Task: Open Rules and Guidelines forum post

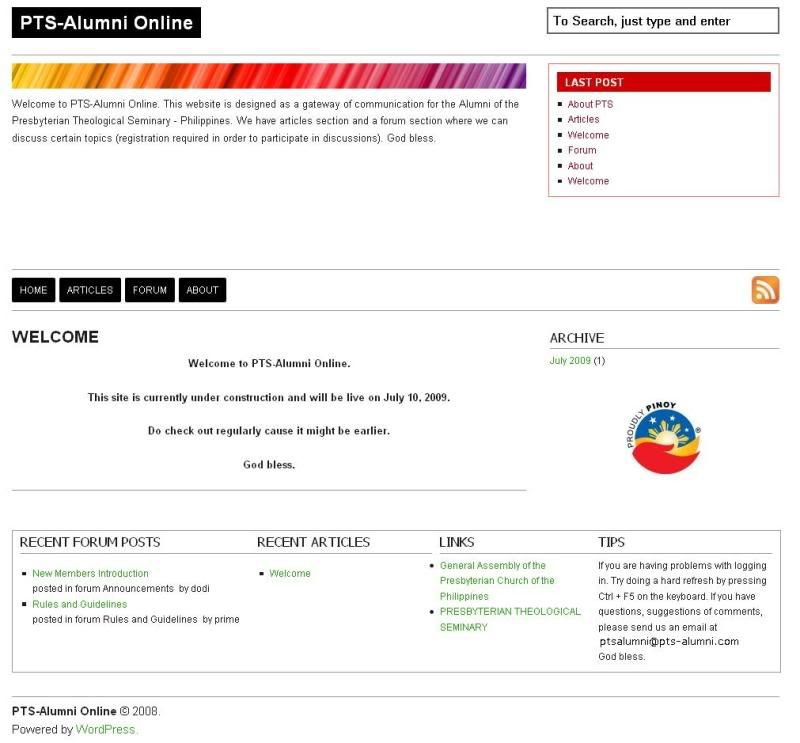Action: (x=80, y=604)
